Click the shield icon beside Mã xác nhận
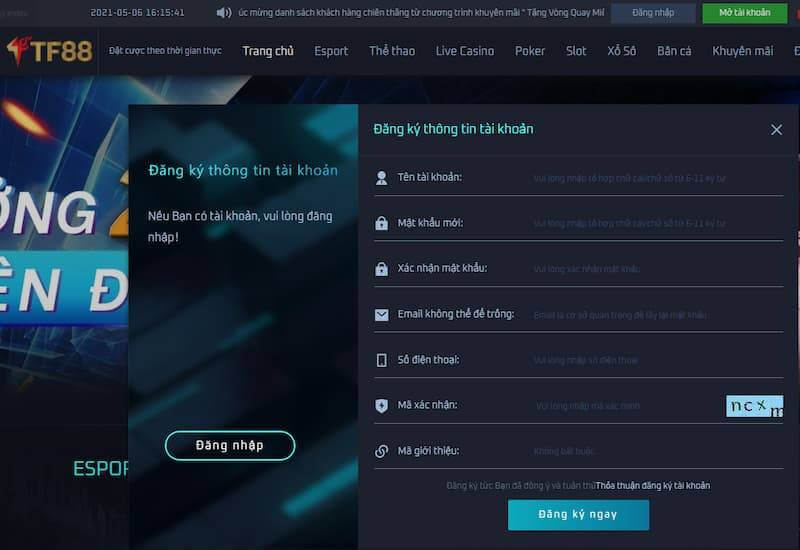 (x=381, y=406)
